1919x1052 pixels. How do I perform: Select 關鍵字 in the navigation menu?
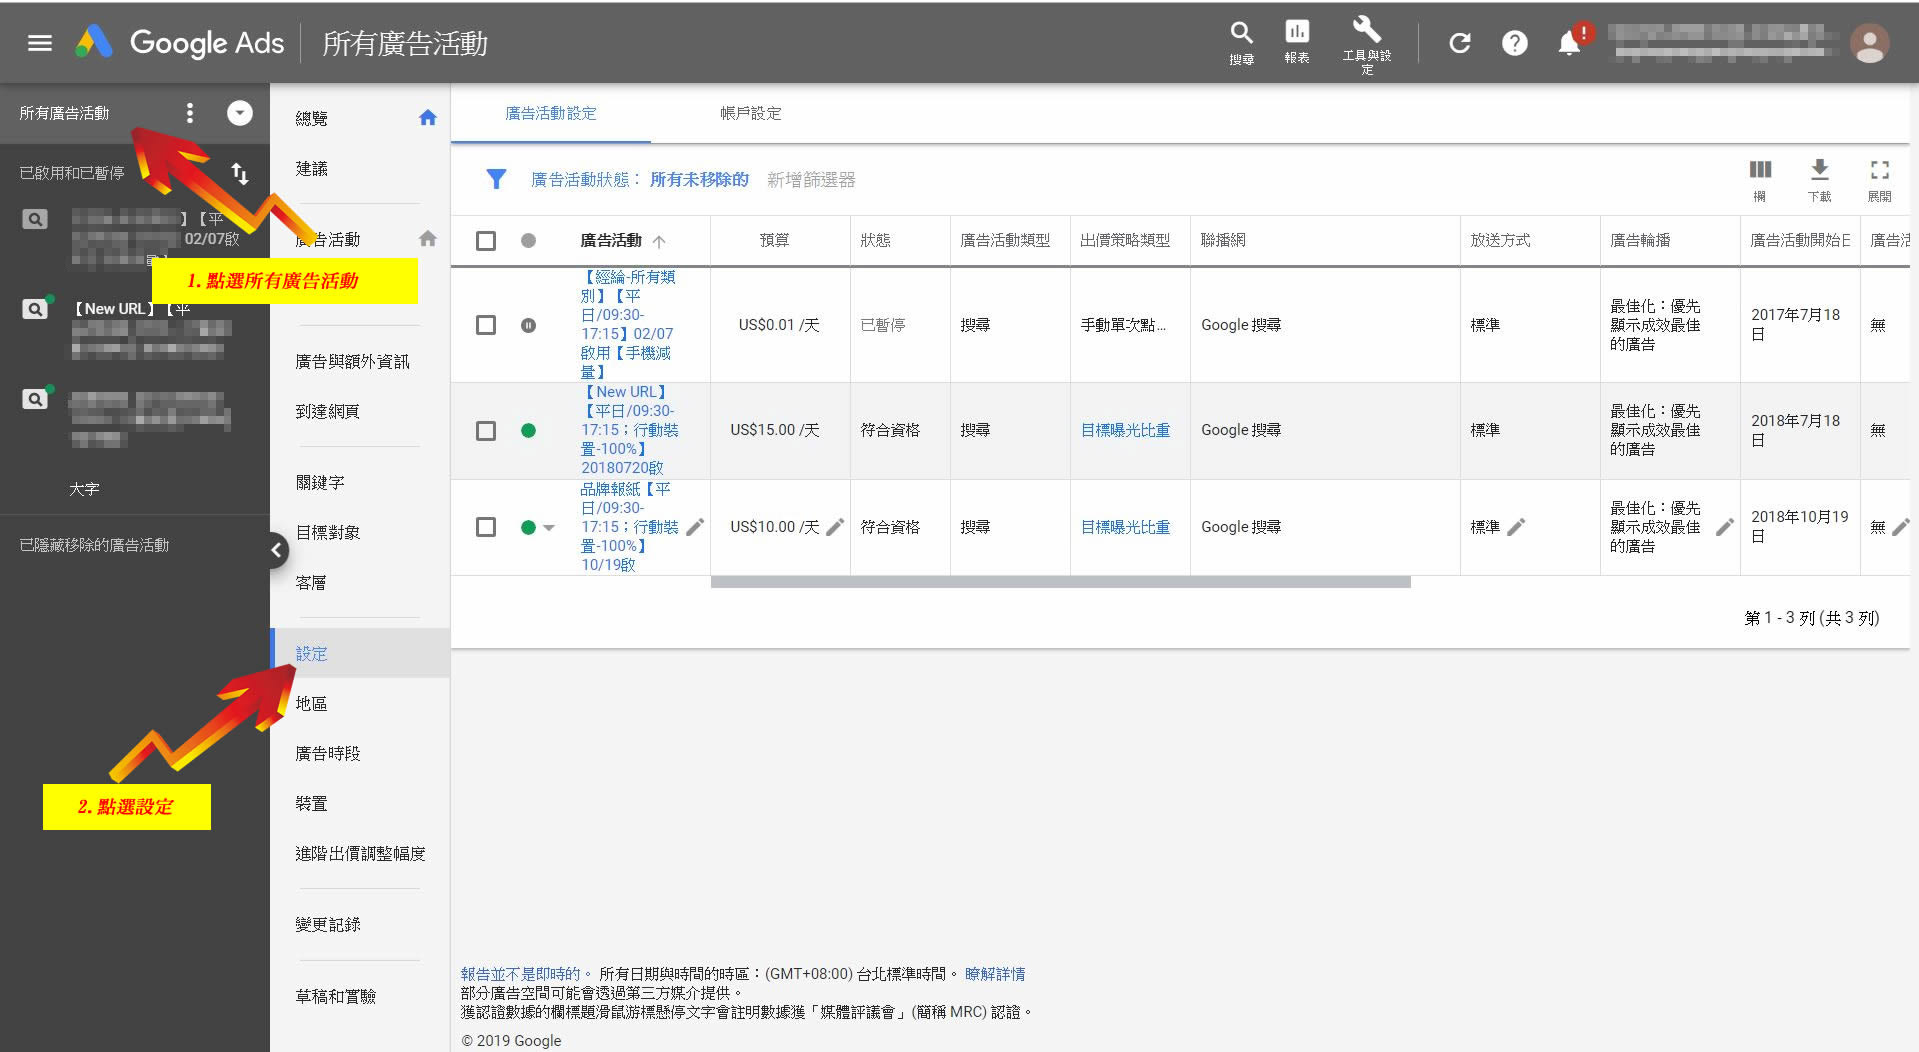point(320,482)
